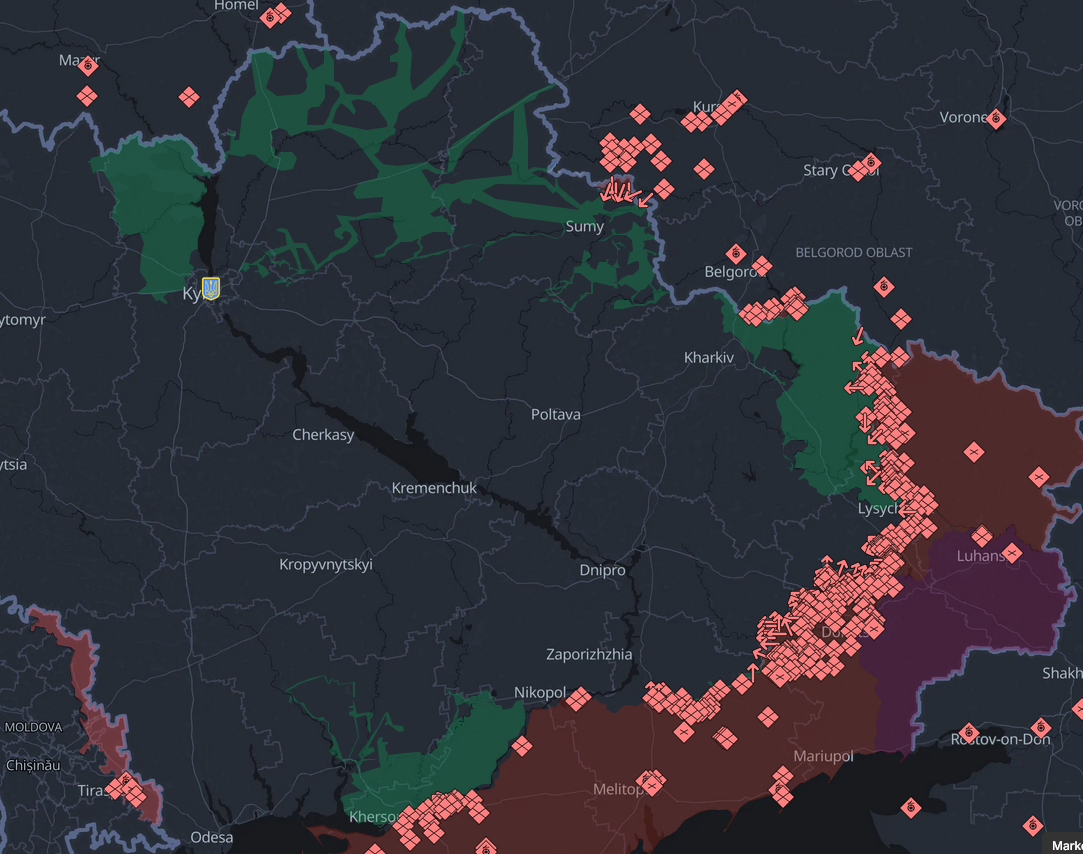The width and height of the screenshot is (1083, 854).
Task: Click the Kharkiv city label
Action: (x=709, y=357)
